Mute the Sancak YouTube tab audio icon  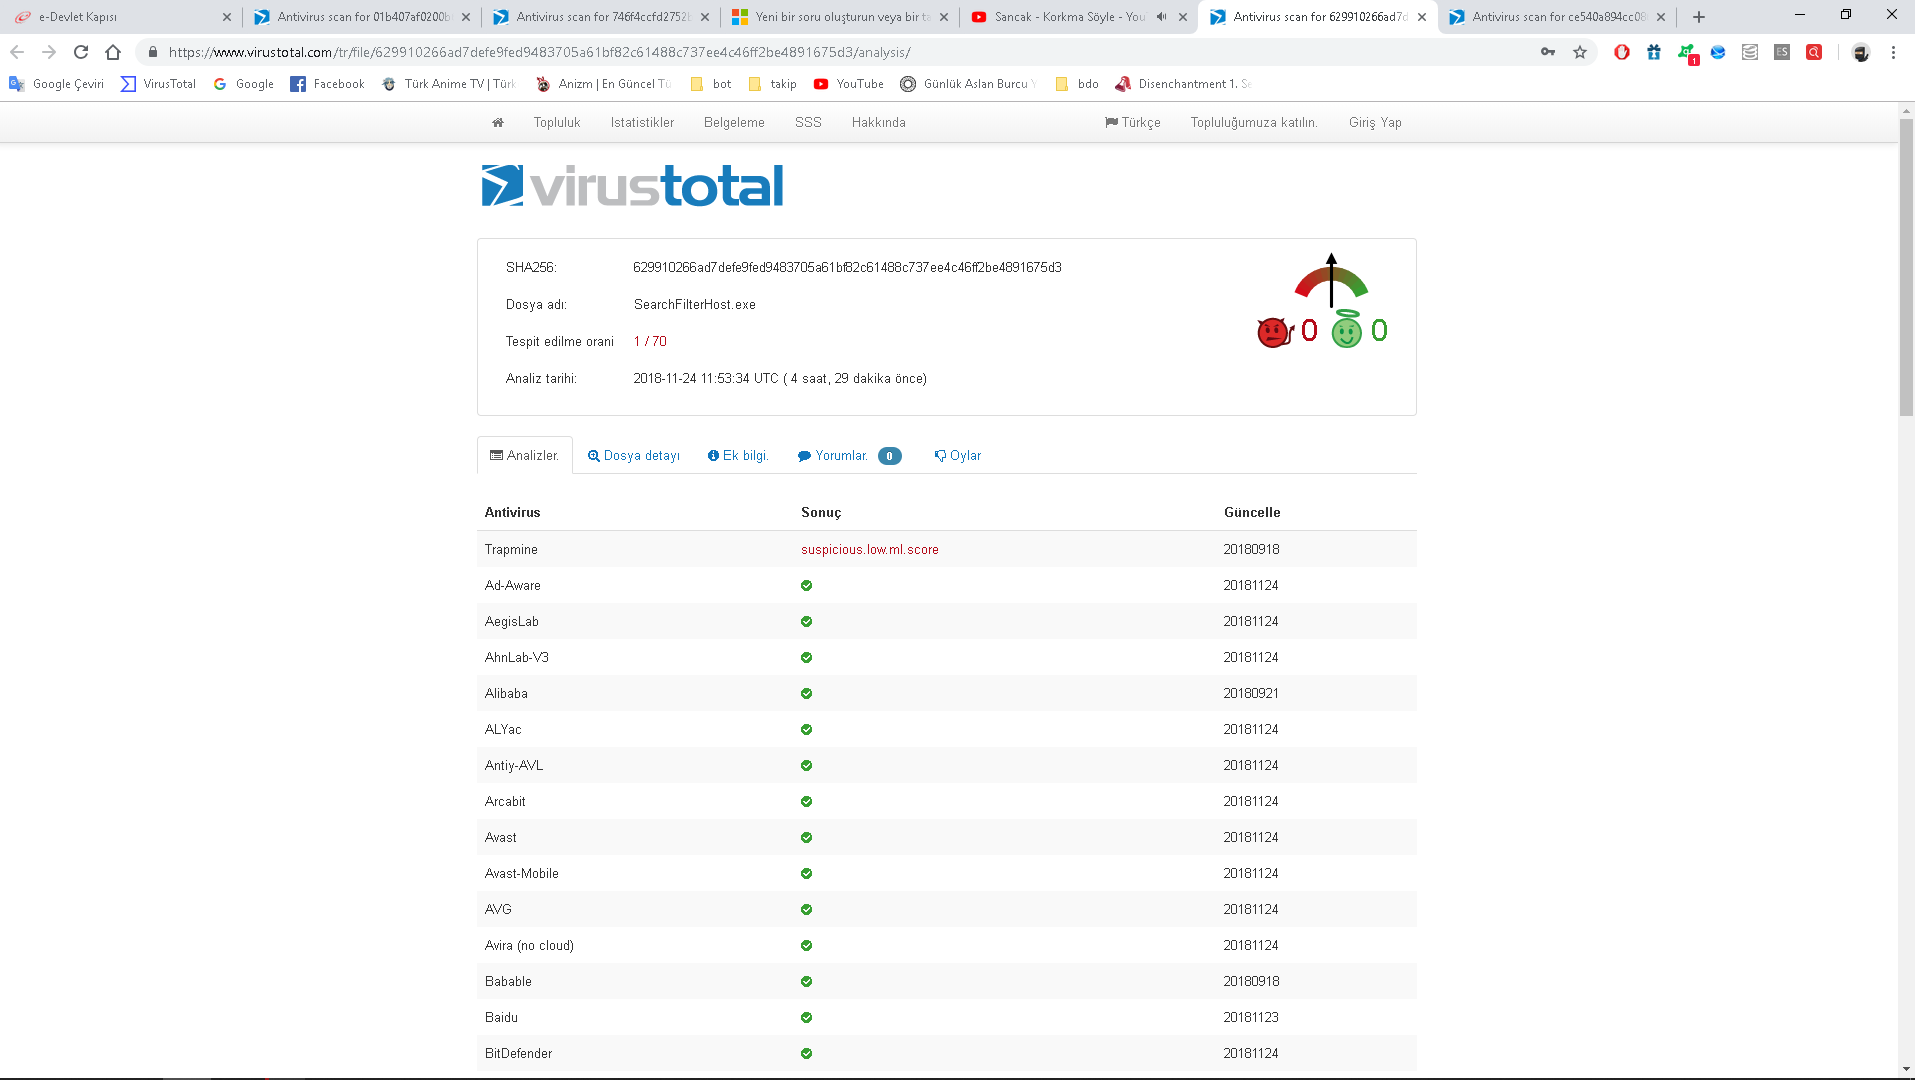tap(1162, 17)
